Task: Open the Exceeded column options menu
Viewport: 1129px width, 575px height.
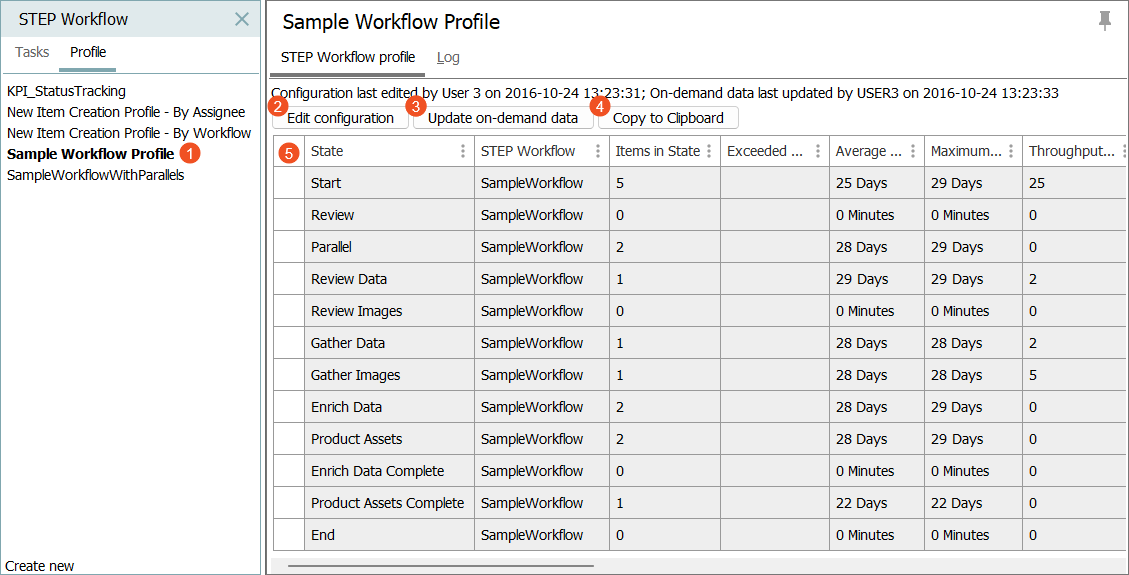Action: coord(818,151)
